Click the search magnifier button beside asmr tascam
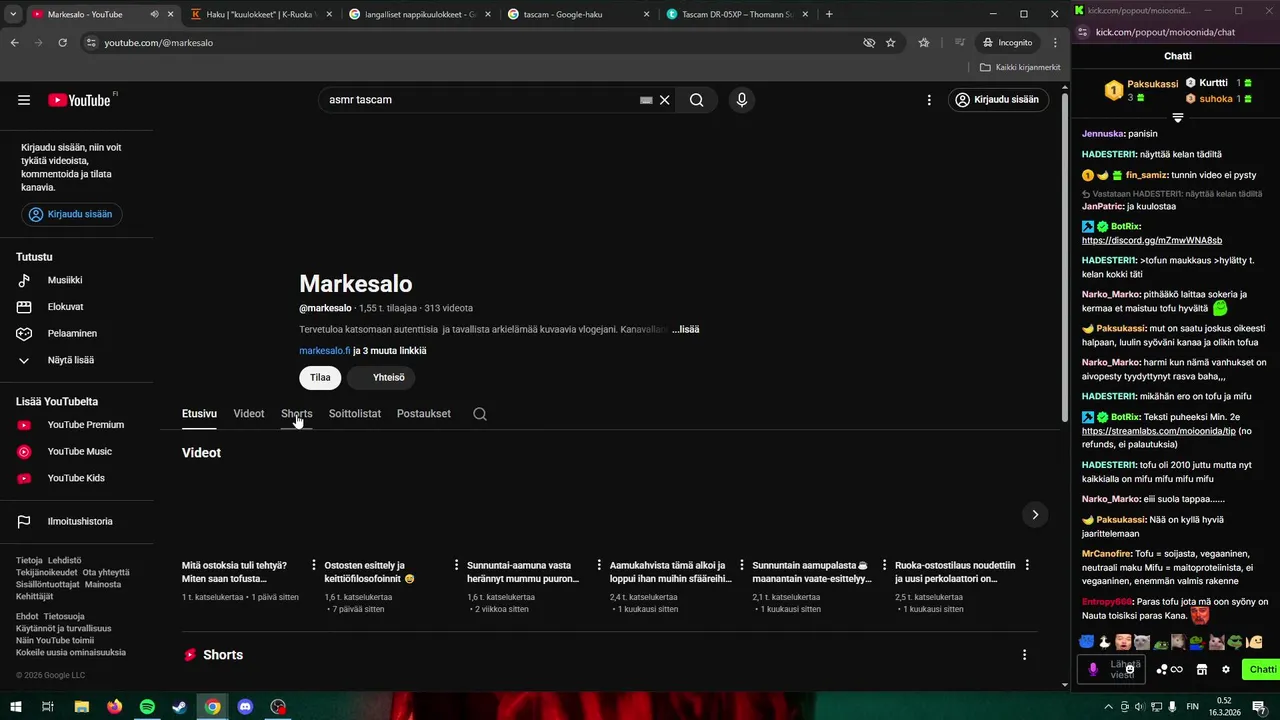Viewport: 1280px width, 720px height. (x=696, y=100)
